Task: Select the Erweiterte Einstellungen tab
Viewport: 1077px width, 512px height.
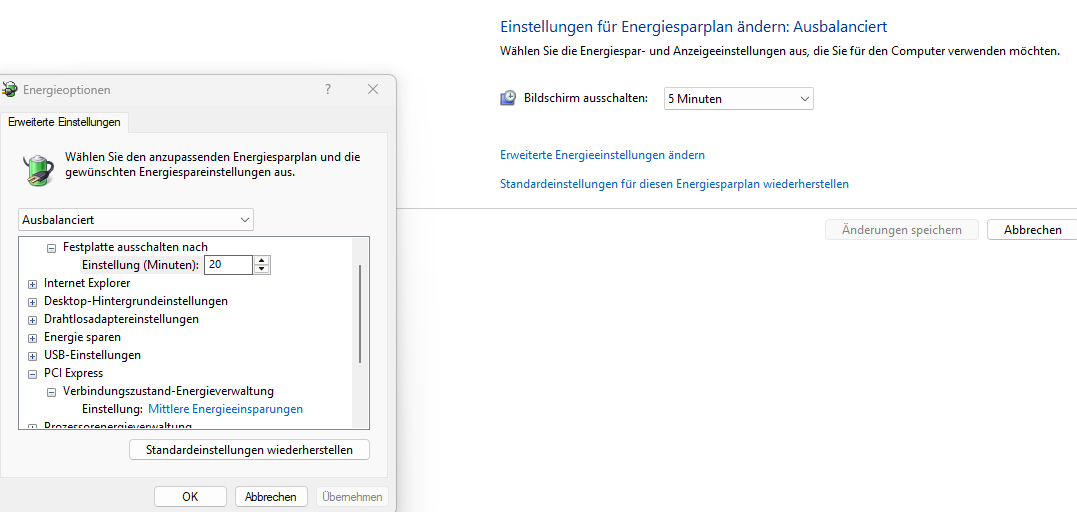Action: point(65,122)
